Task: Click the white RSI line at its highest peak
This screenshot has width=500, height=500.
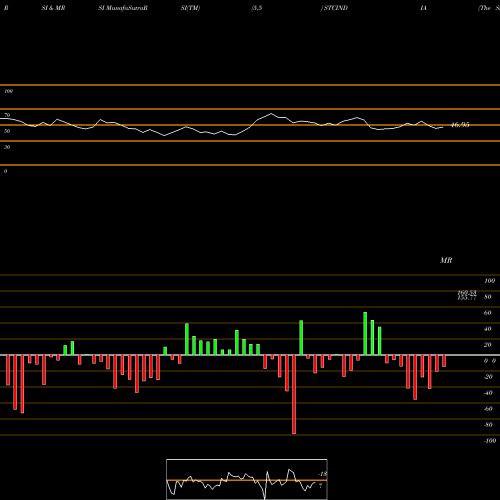Action: 271,114
